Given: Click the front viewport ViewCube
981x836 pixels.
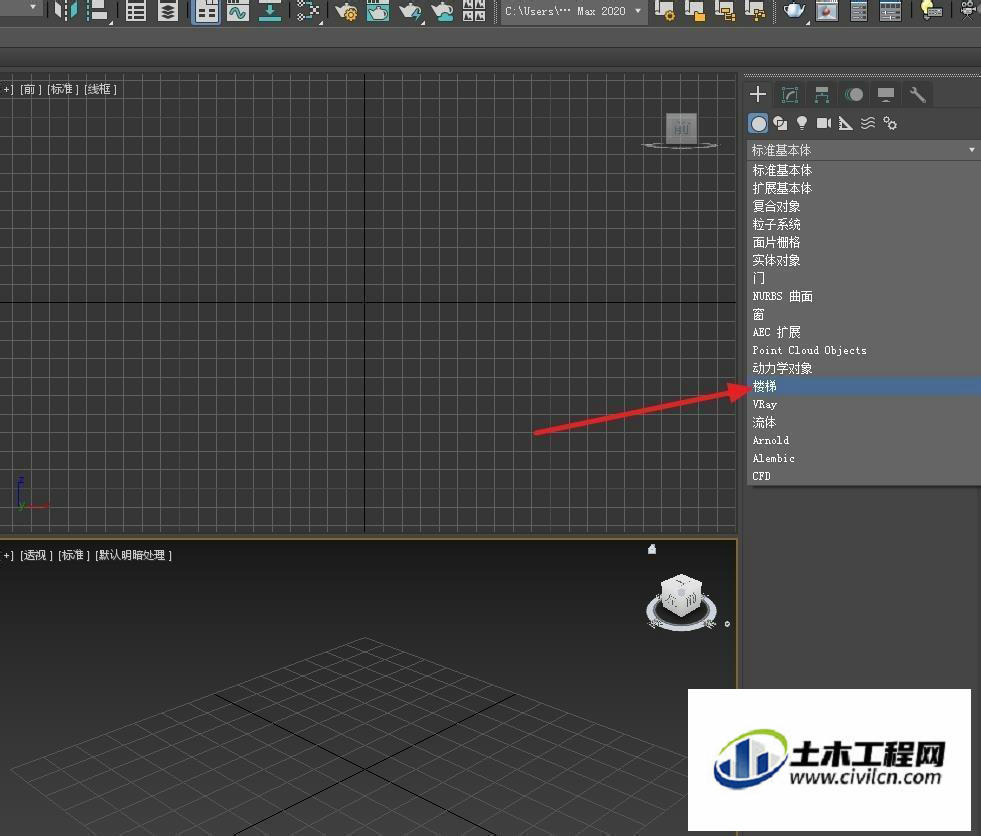Looking at the screenshot, I should coord(681,128).
